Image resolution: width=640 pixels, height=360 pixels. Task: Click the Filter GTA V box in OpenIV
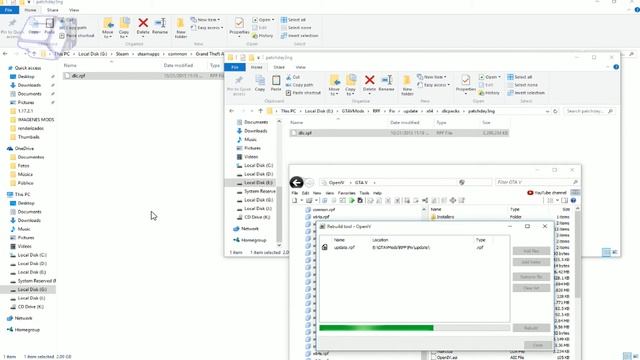tap(537, 182)
